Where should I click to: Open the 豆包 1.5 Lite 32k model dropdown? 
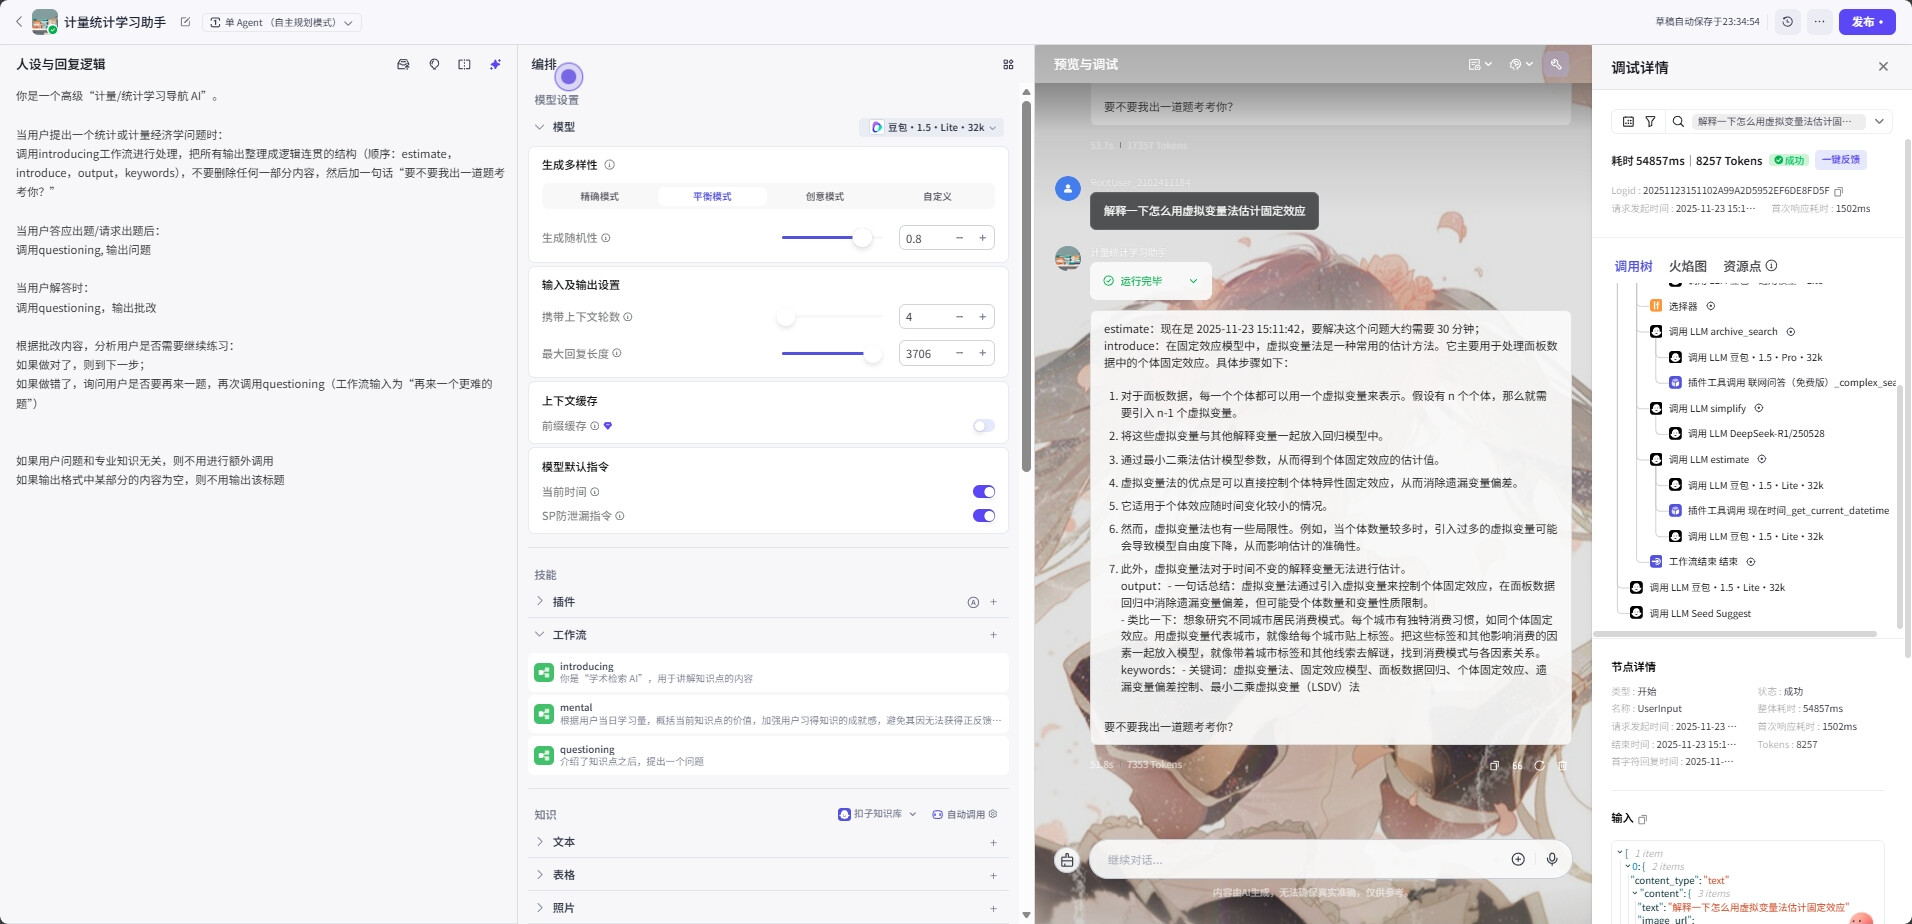coord(932,128)
